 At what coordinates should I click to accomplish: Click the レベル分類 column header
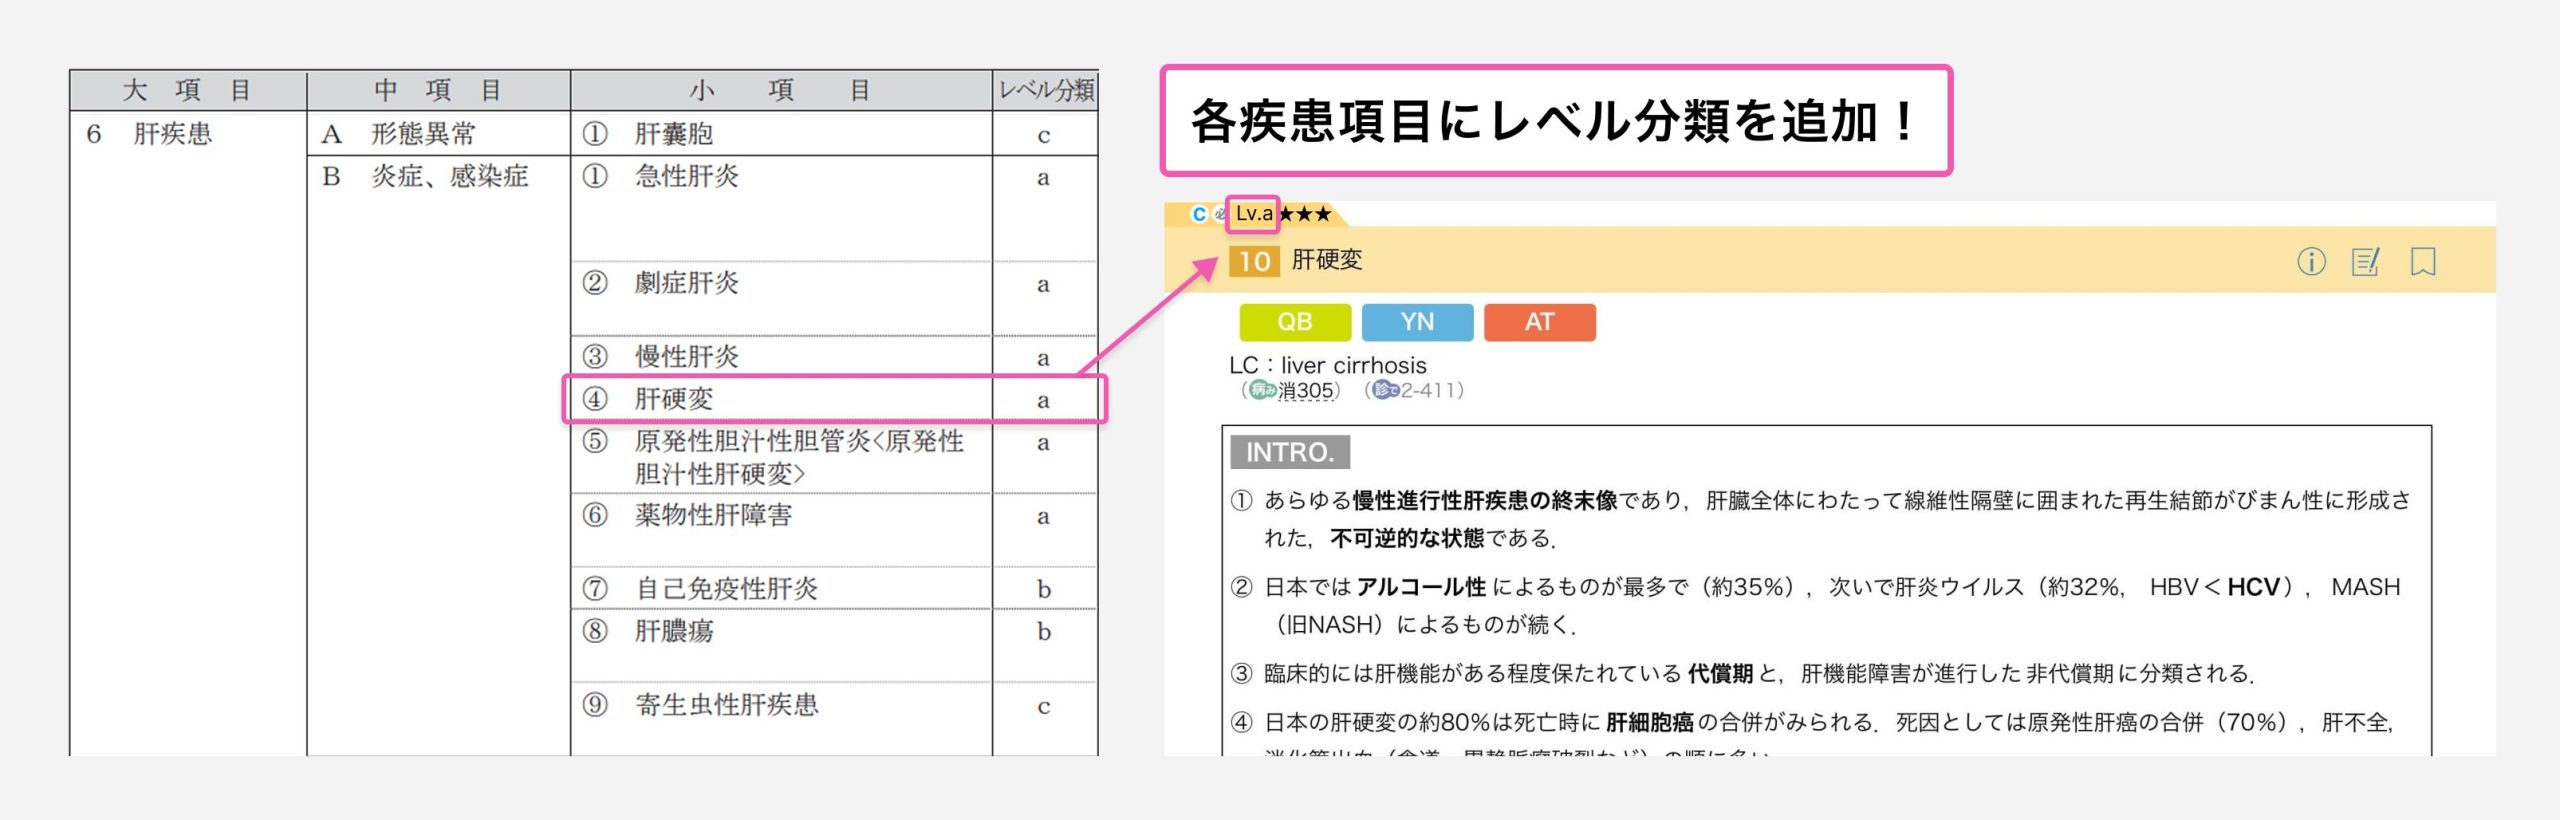tap(1045, 91)
